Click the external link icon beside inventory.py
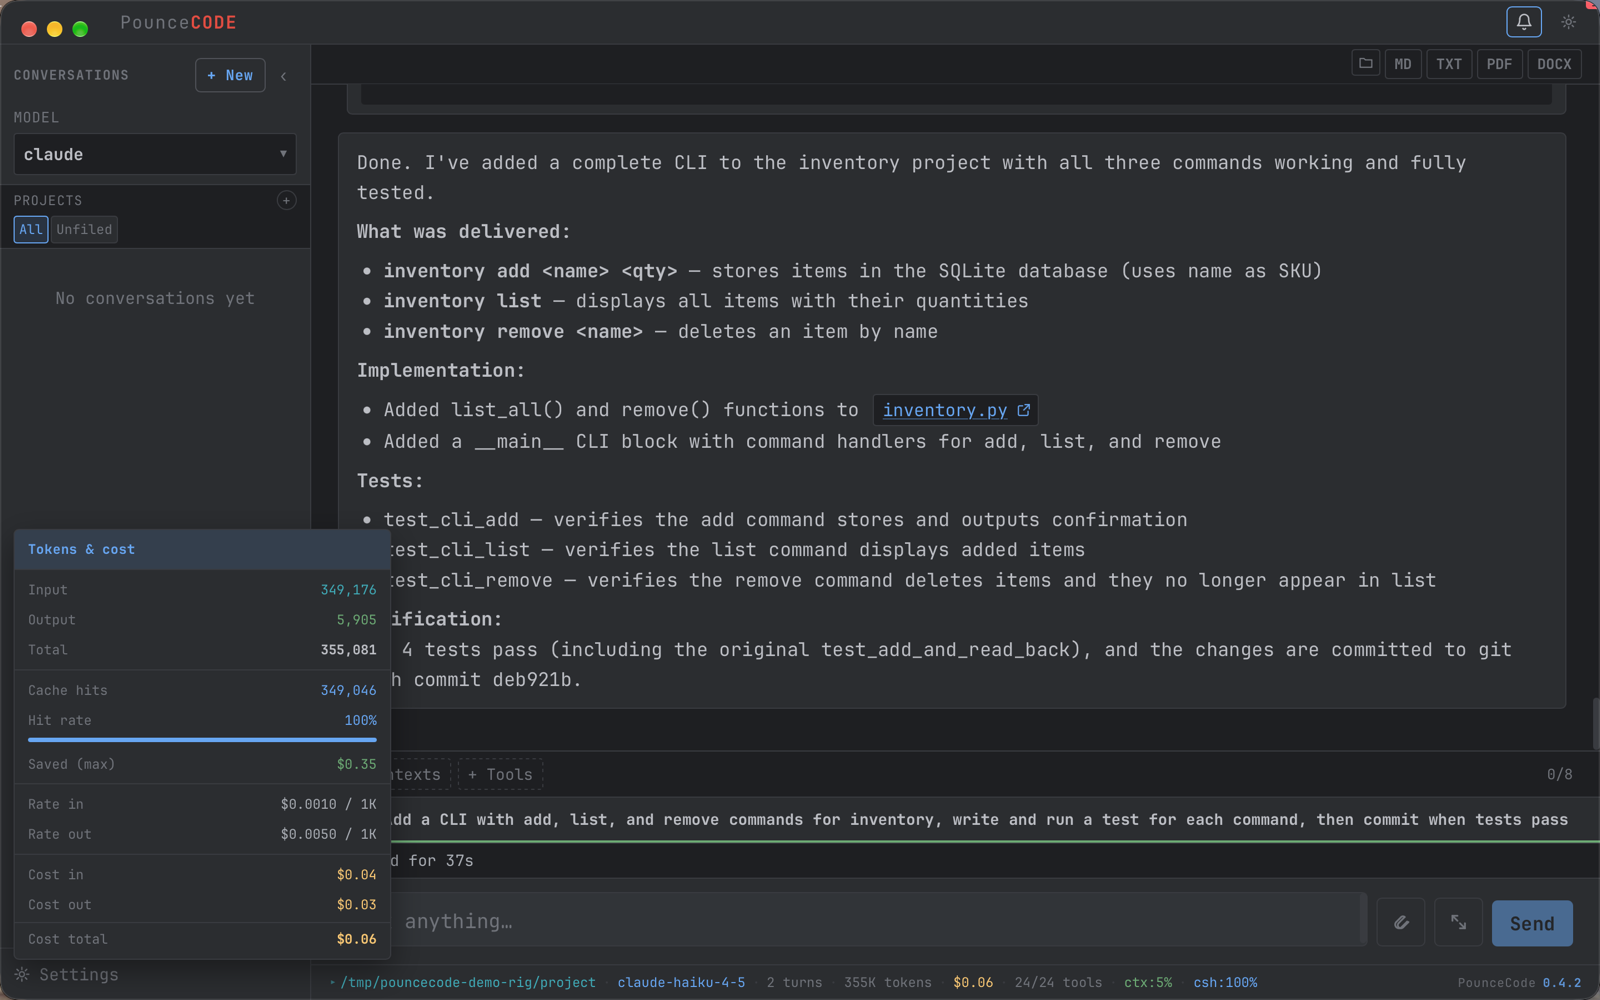The height and width of the screenshot is (1000, 1600). 1023,410
